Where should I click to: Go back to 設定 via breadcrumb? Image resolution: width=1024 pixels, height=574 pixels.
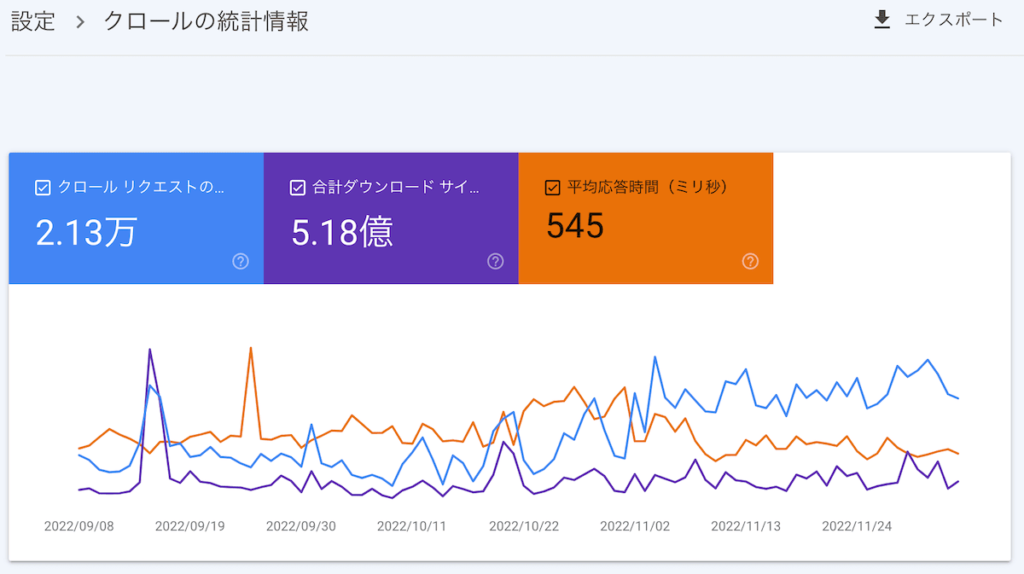point(33,22)
